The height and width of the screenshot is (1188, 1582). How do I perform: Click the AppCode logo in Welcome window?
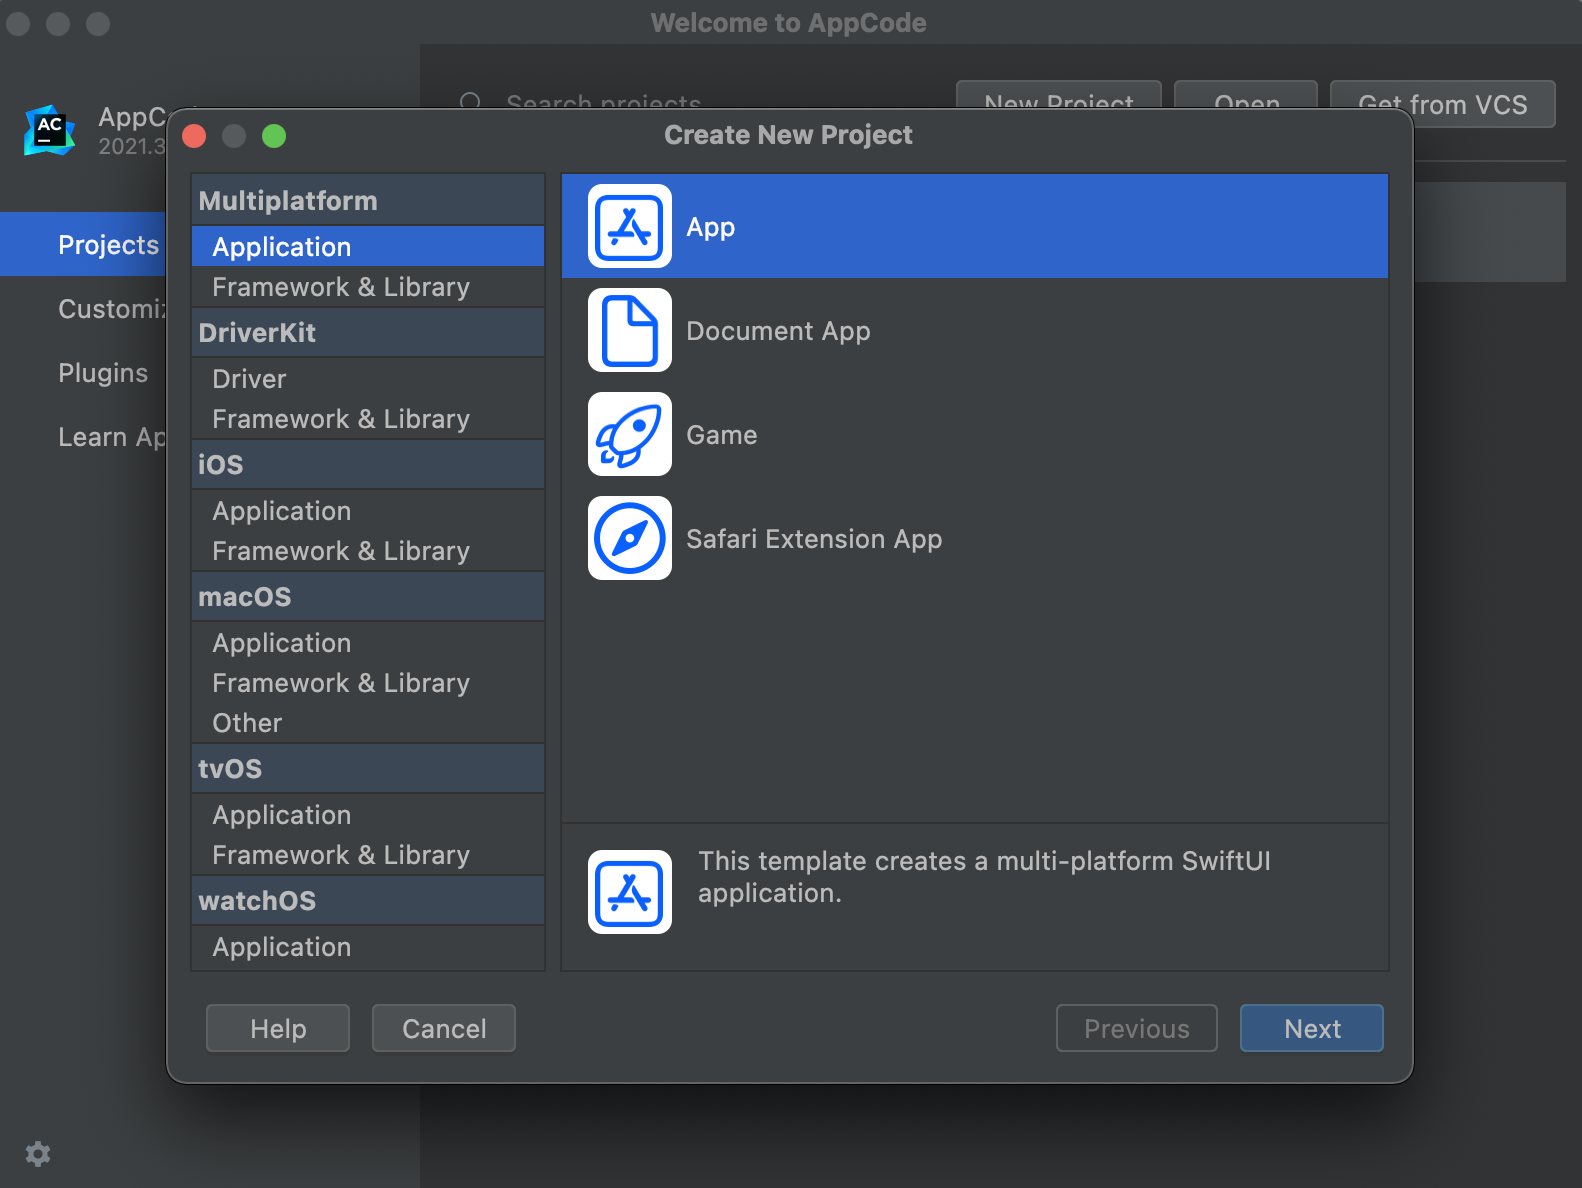point(49,130)
